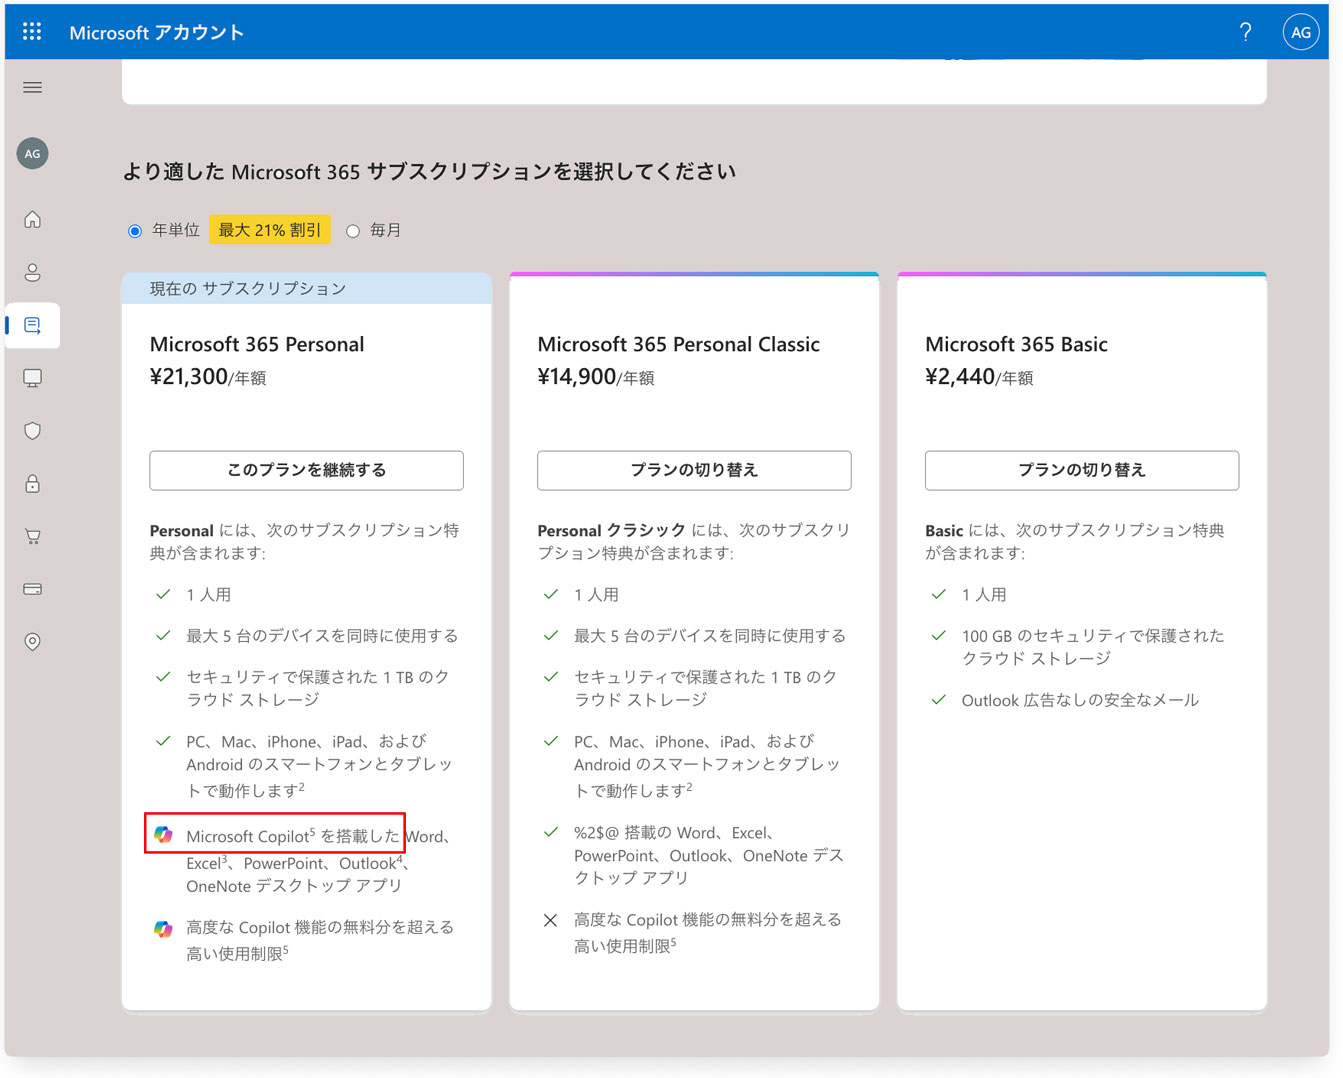
Task: Go to Home via sidebar house icon
Action: tap(32, 219)
